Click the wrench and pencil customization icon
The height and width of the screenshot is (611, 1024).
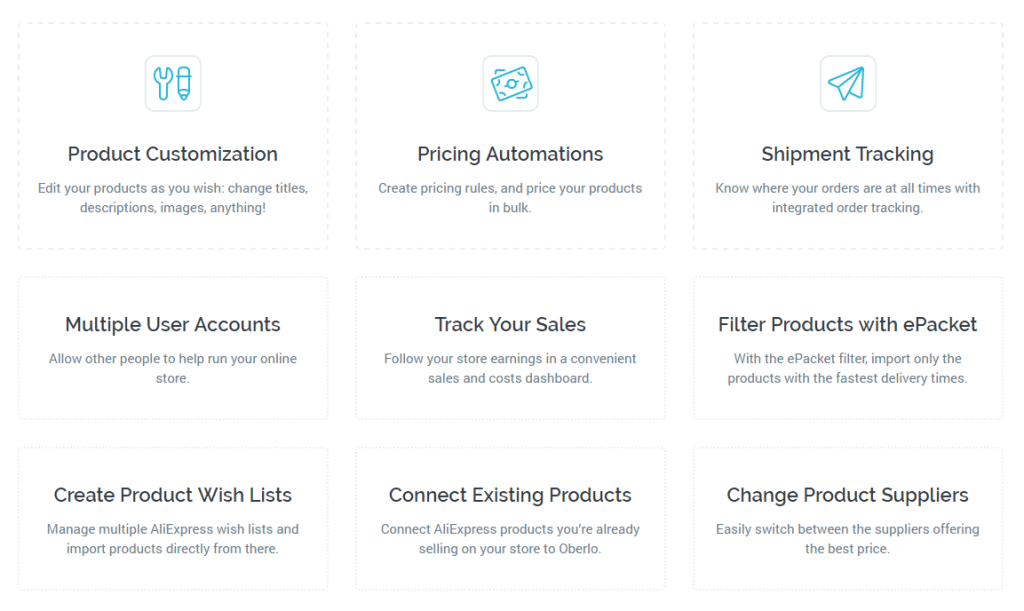(x=173, y=84)
